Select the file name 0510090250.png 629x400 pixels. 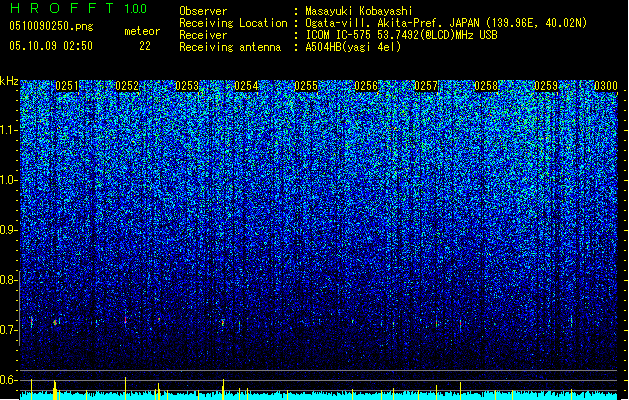[x=51, y=26]
